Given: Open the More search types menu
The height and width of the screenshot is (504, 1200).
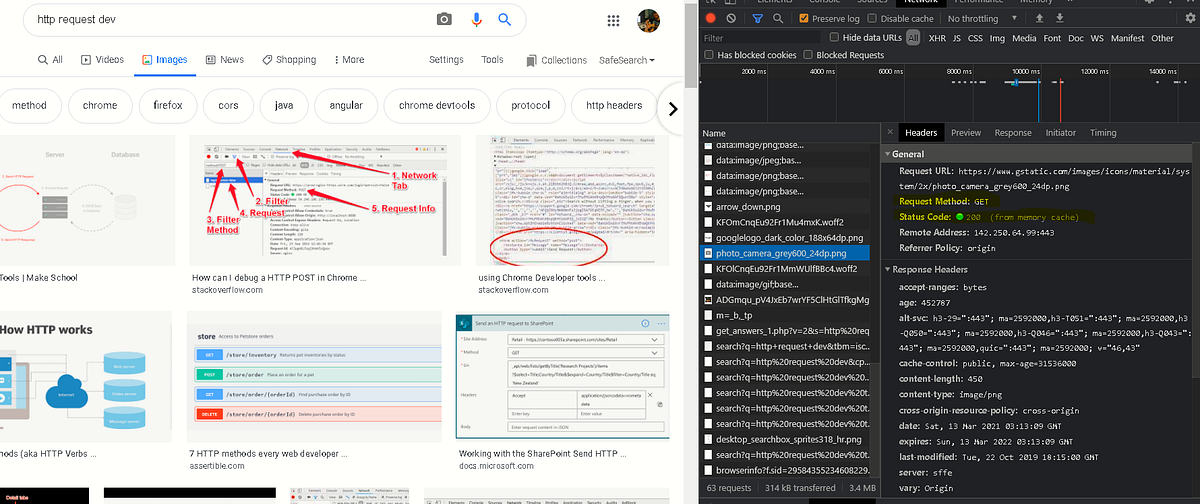Looking at the screenshot, I should pos(347,60).
